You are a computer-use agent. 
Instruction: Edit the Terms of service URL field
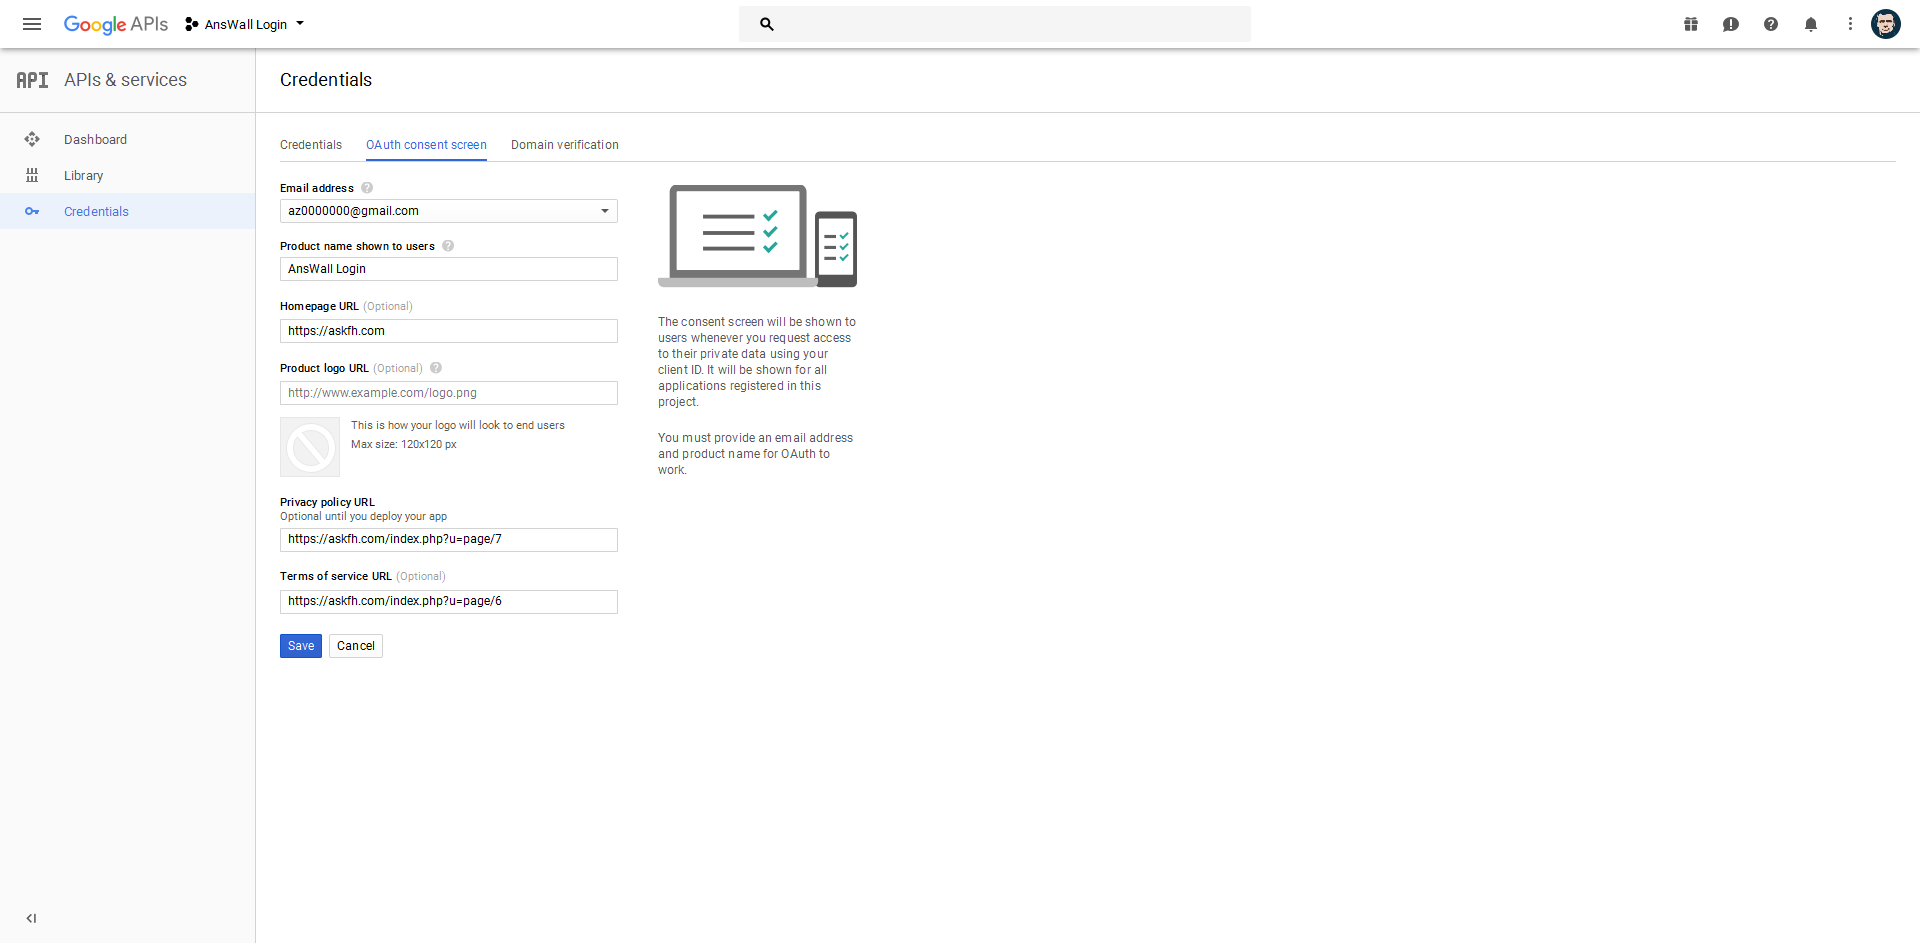tap(449, 601)
